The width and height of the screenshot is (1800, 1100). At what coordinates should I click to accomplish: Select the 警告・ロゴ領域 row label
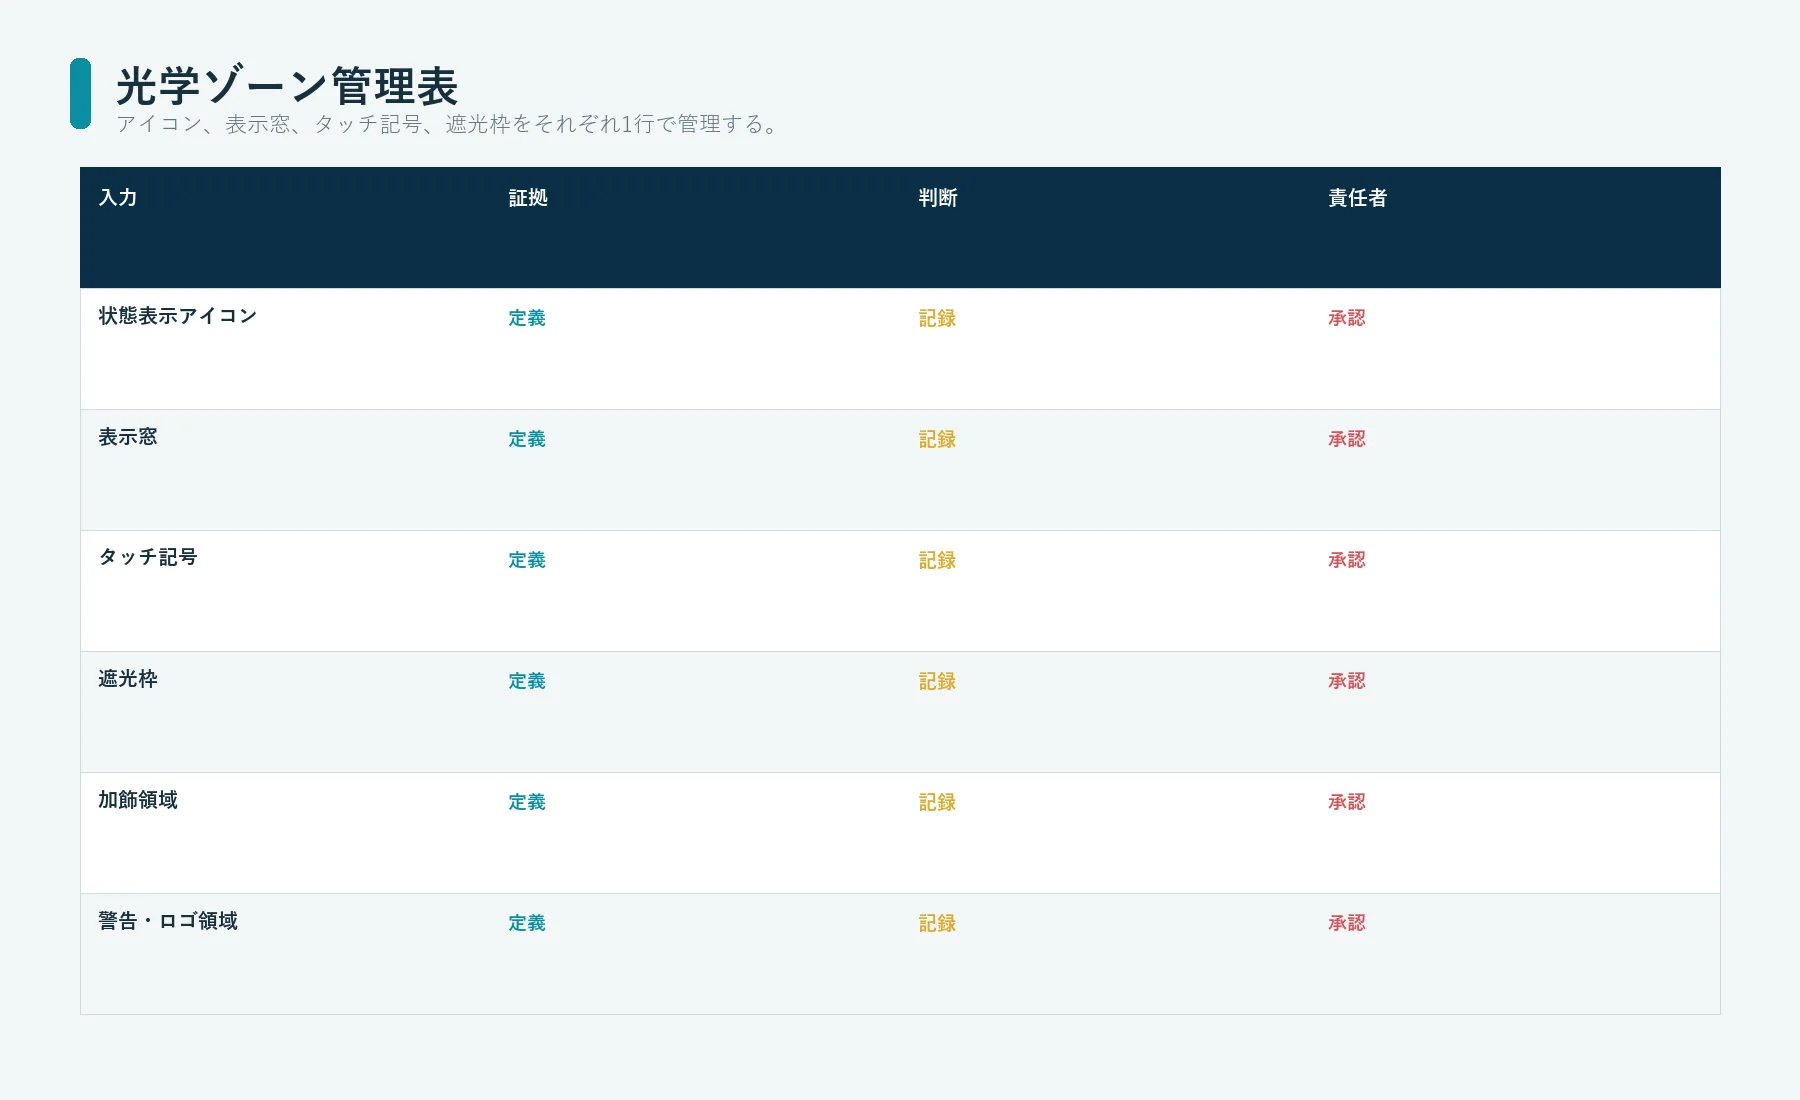[168, 921]
